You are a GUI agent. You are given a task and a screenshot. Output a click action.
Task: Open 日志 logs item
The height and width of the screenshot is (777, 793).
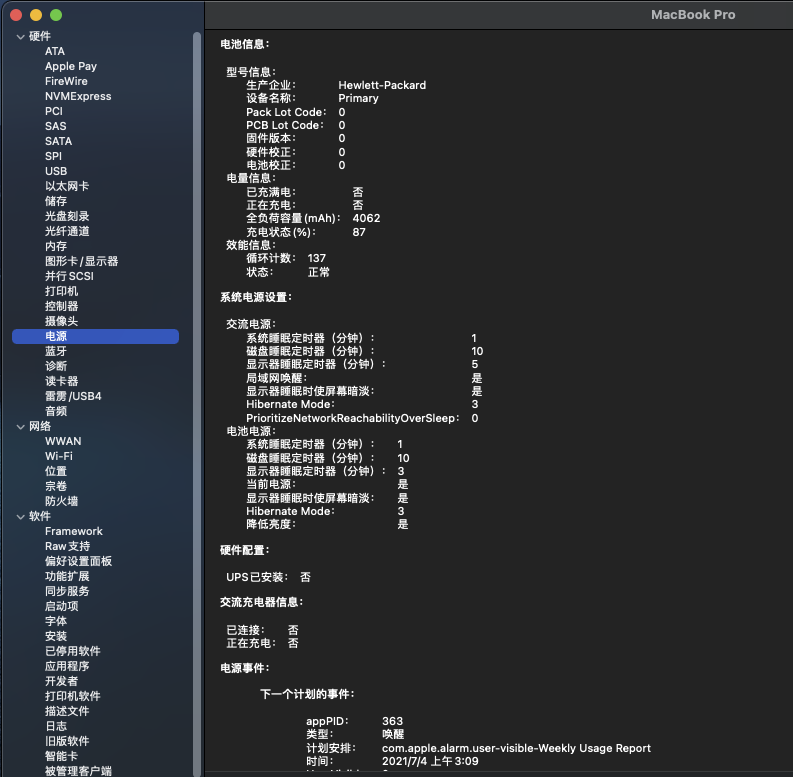pyautogui.click(x=56, y=726)
